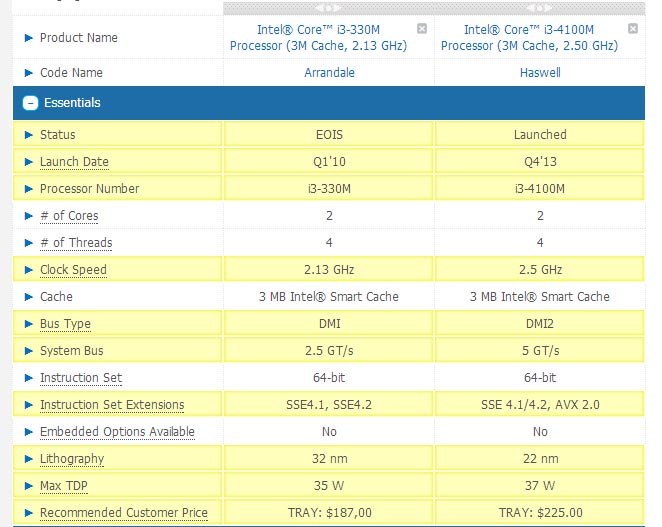Open the Haswell code name link
662x527 pixels.
540,73
